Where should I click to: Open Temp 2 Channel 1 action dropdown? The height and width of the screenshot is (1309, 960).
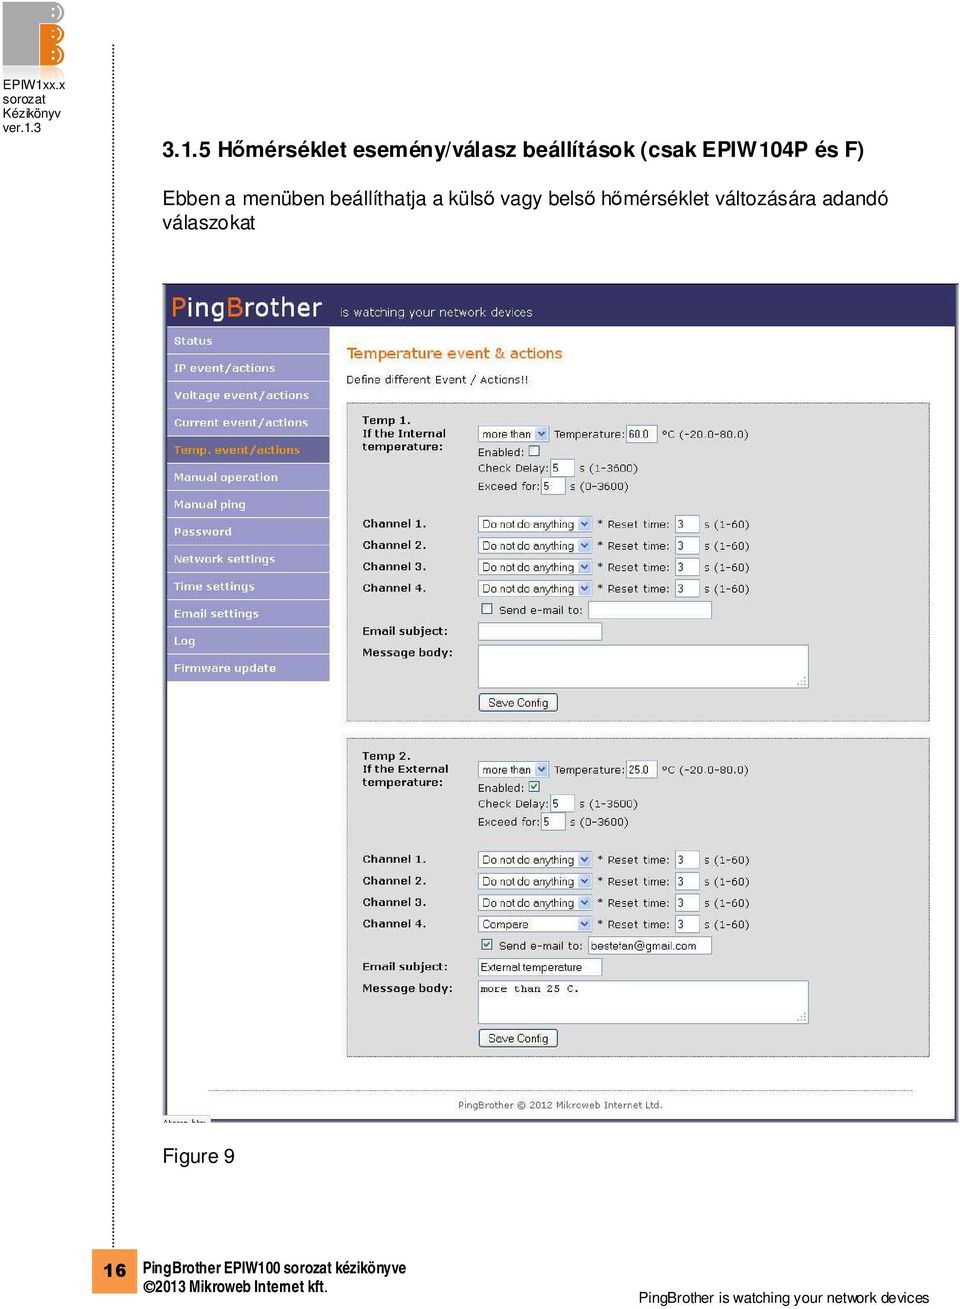point(535,860)
